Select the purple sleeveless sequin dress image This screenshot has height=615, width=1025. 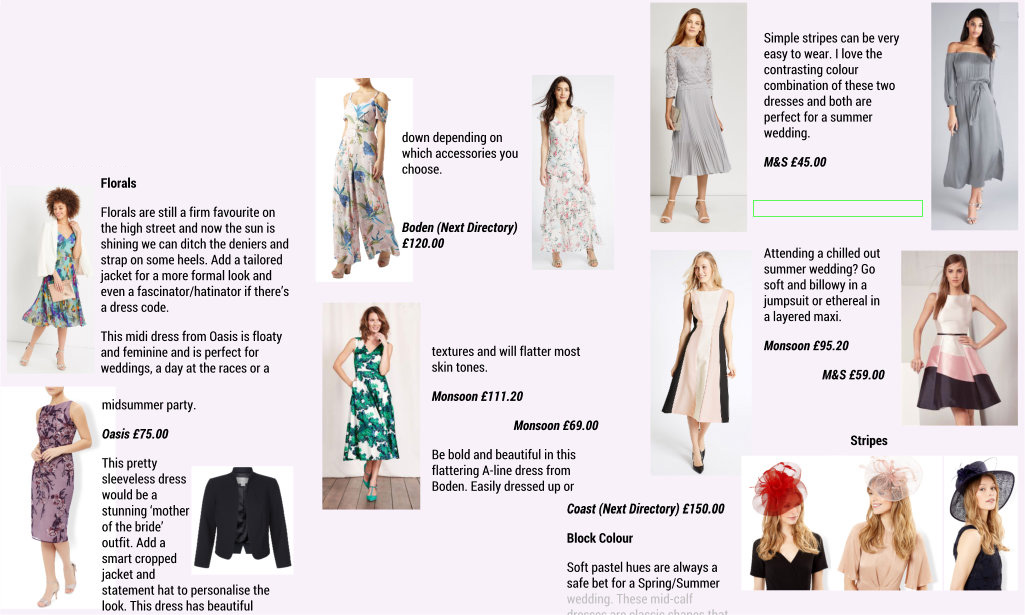point(50,497)
